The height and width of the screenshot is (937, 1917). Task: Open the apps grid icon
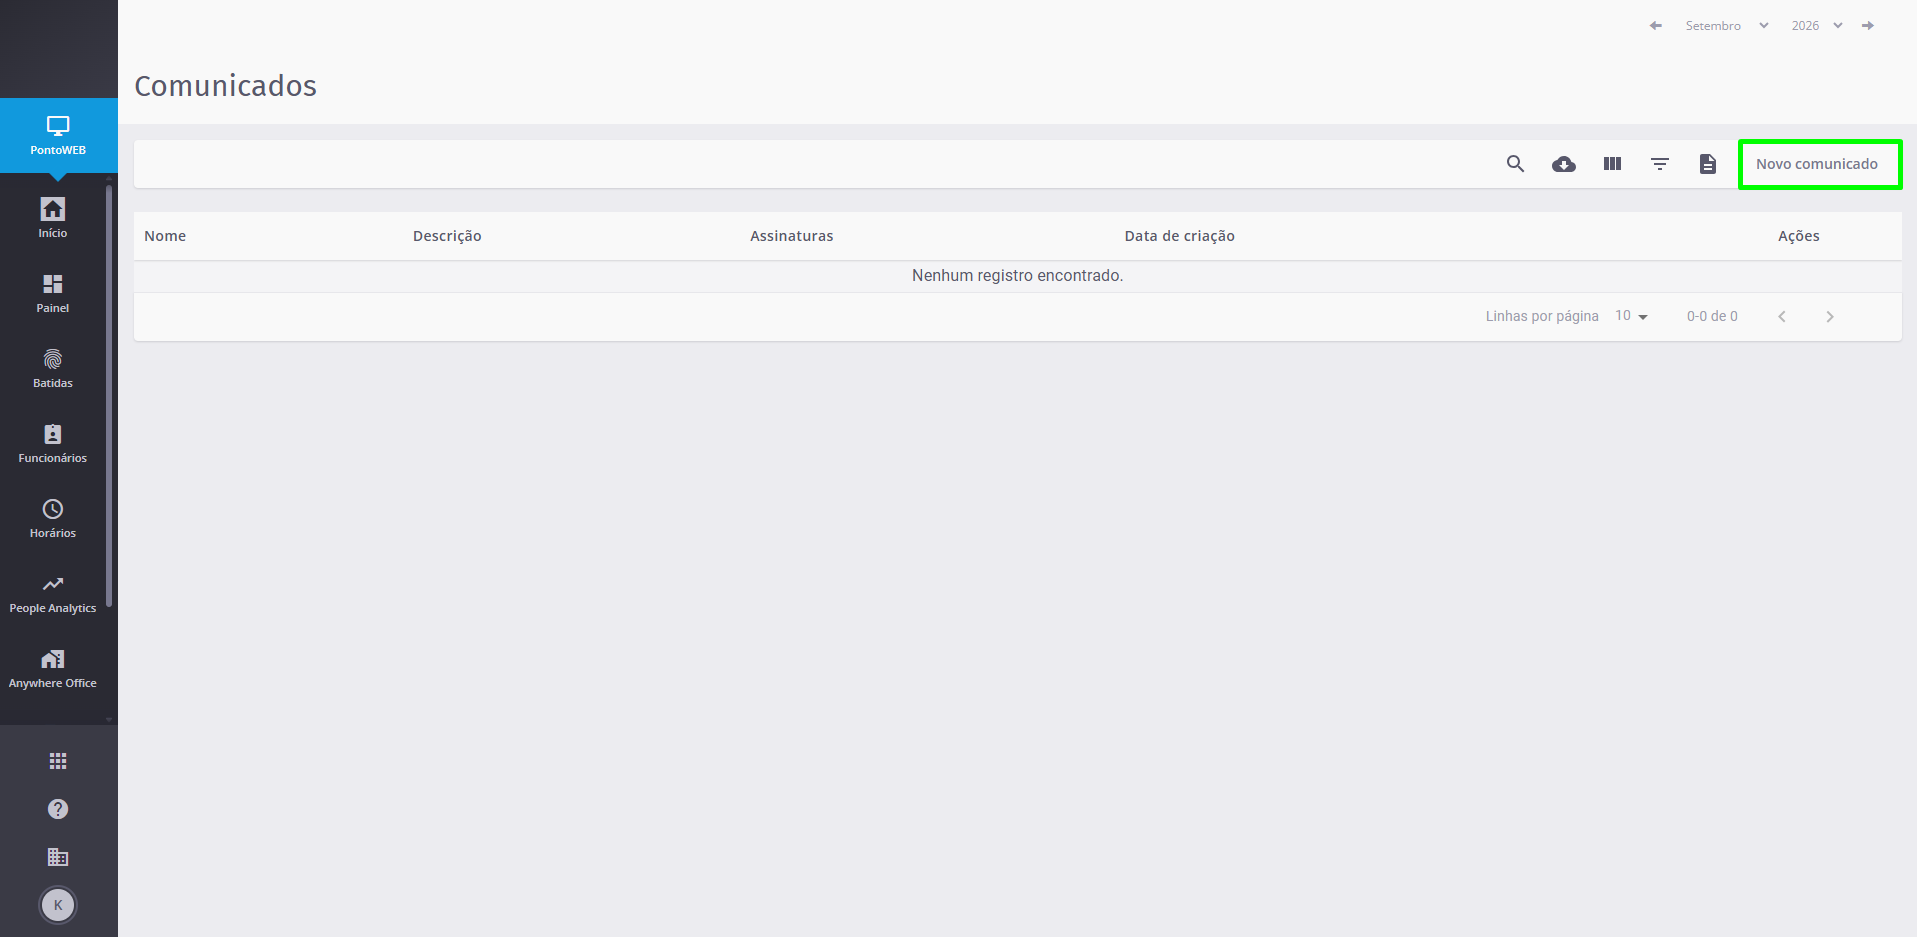point(58,761)
